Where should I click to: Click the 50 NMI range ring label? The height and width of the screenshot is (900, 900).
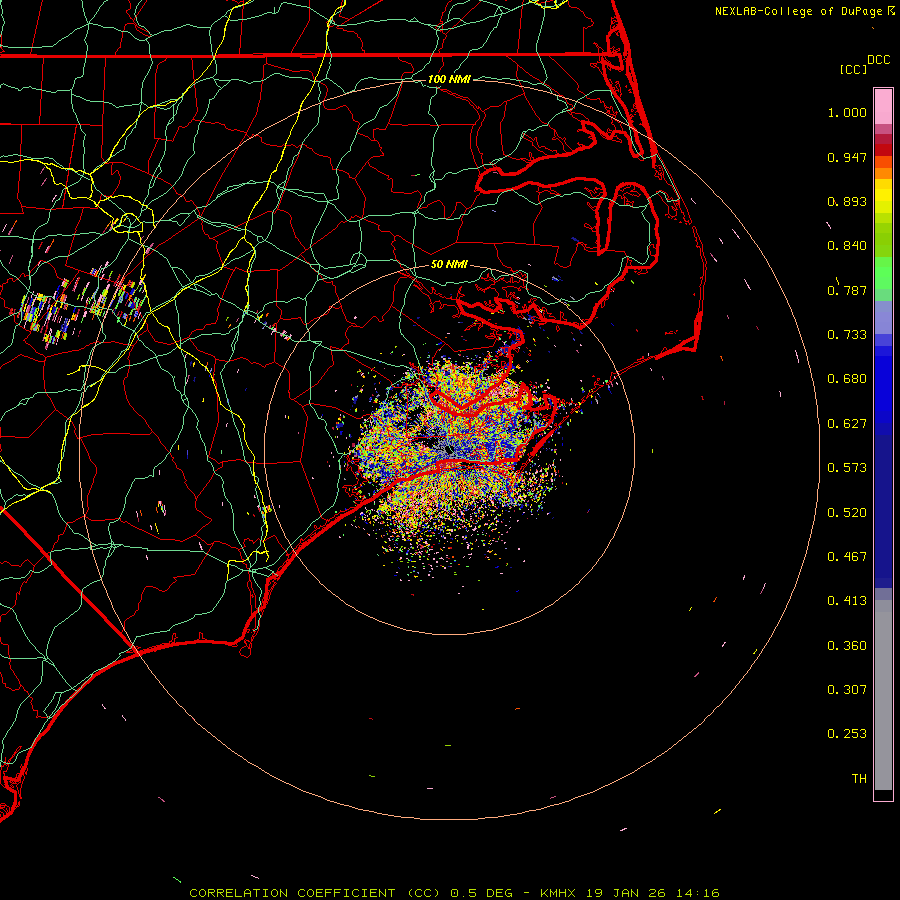click(449, 264)
